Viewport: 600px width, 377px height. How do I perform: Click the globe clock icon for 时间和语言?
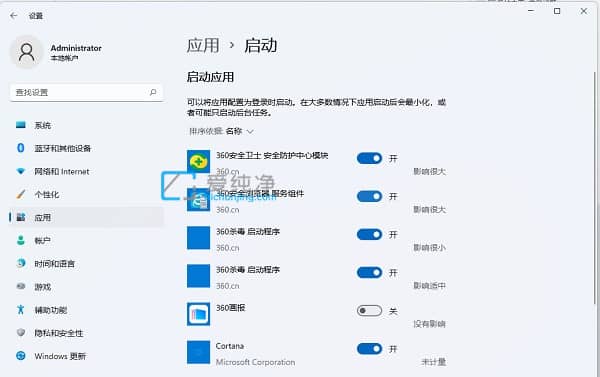tap(21, 263)
